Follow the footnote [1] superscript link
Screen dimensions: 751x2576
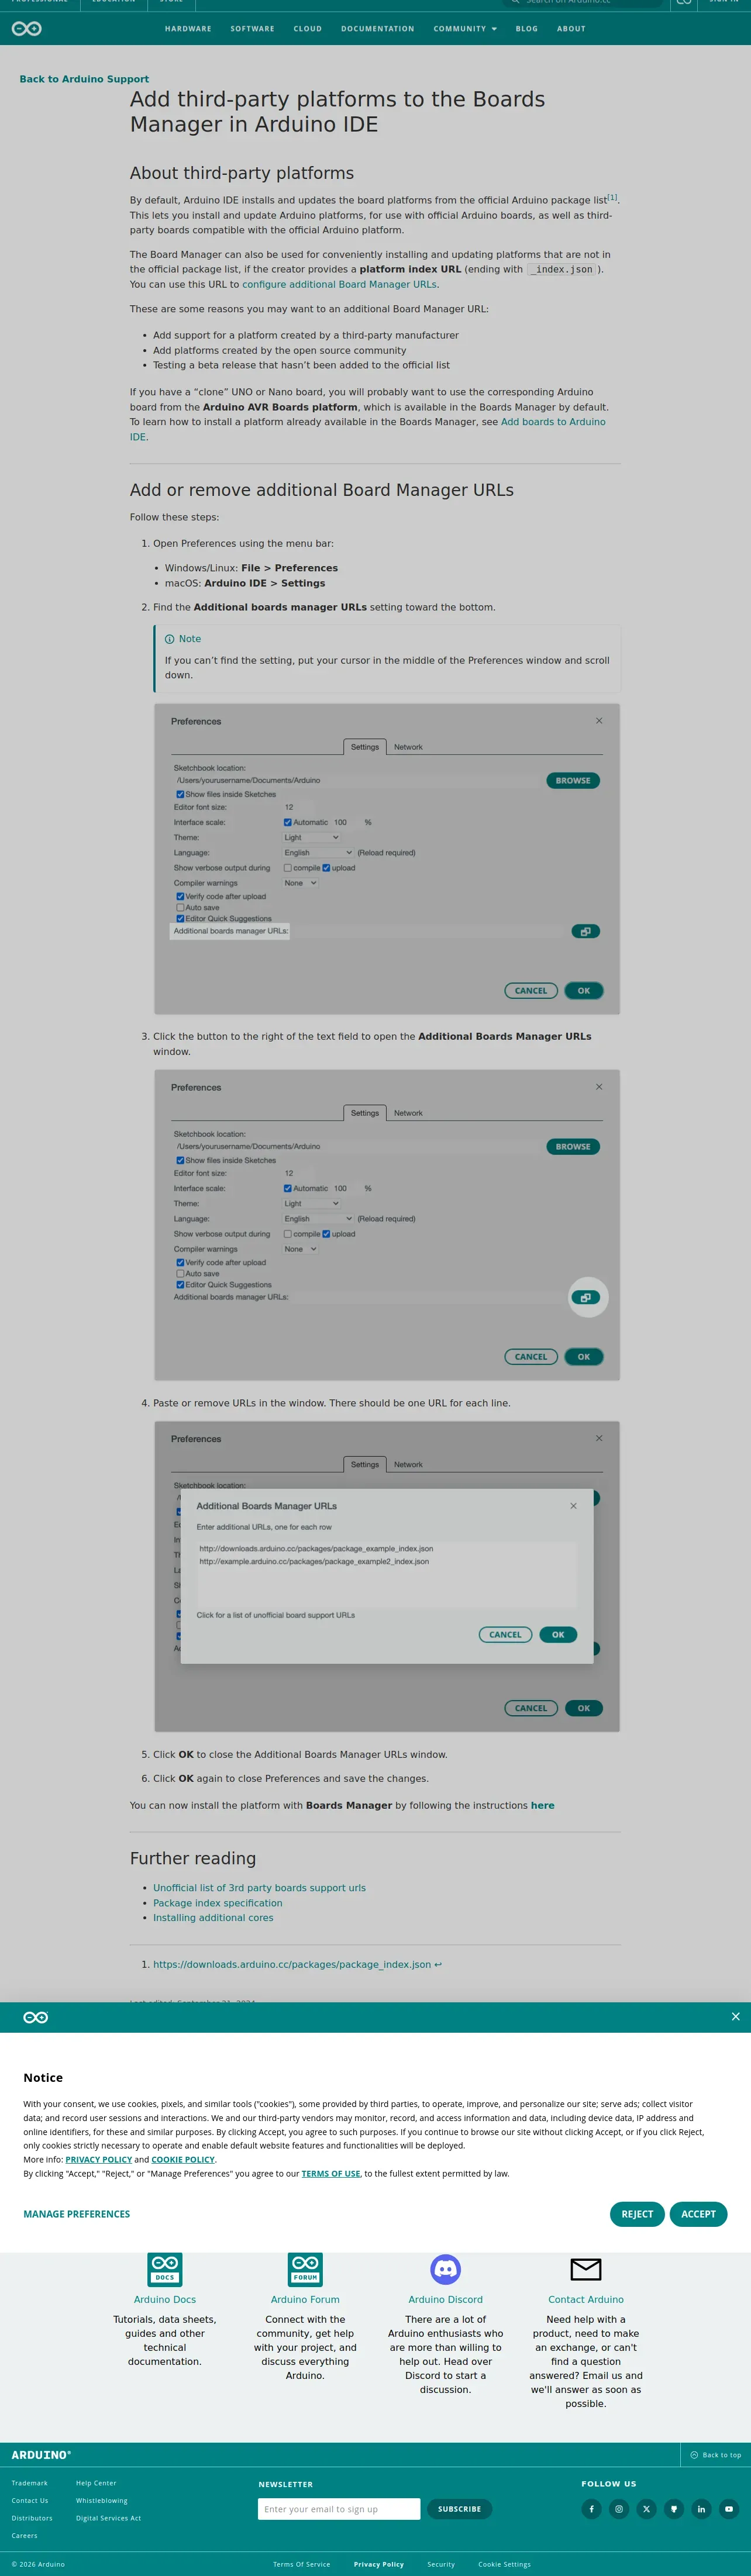pos(612,197)
